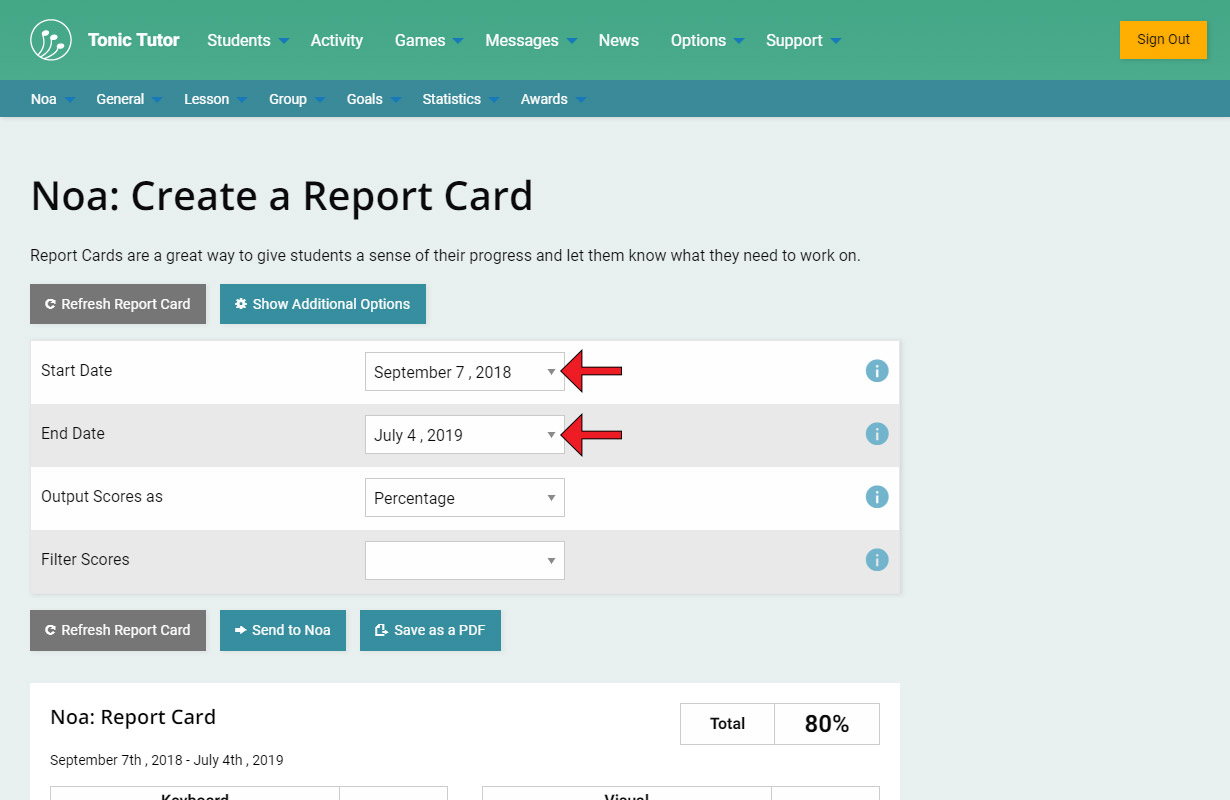
Task: Open the Start Date dropdown
Action: 464,372
